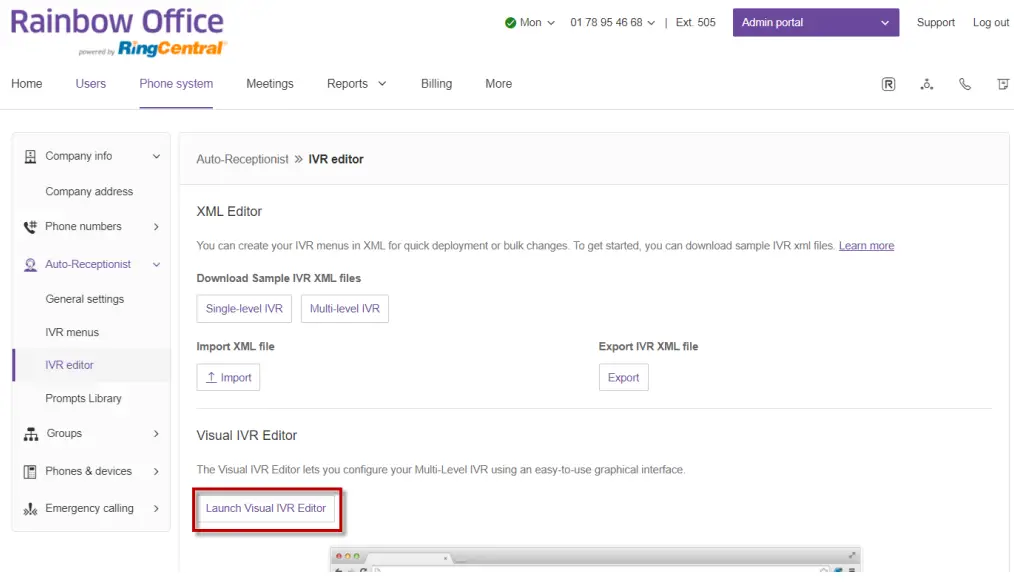Select Prompts Library in the sidebar

pyautogui.click(x=83, y=398)
